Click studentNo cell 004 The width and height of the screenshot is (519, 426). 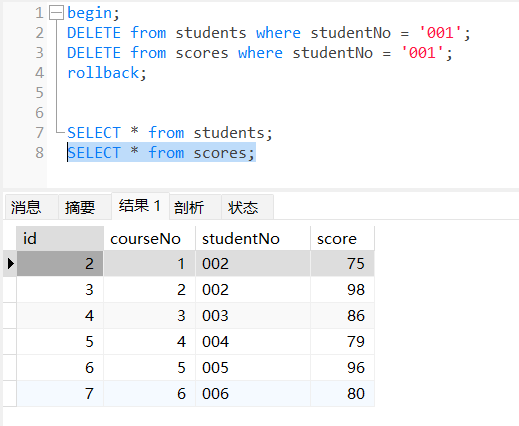tap(253, 342)
